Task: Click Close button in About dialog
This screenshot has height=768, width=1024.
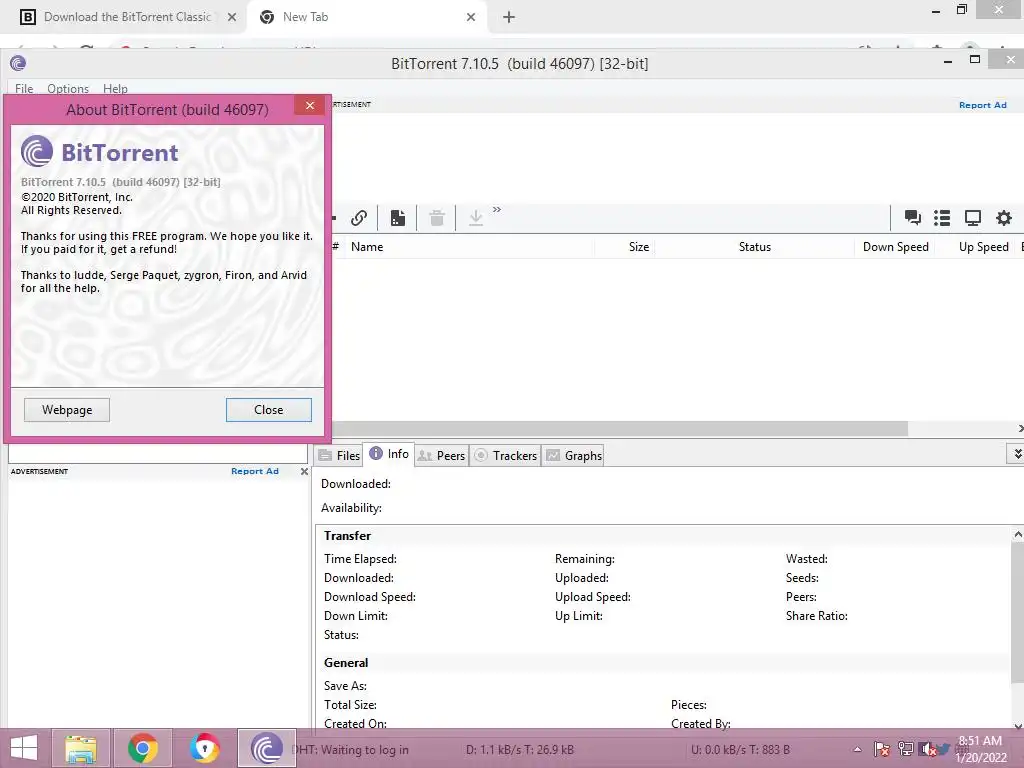Action: pyautogui.click(x=268, y=409)
